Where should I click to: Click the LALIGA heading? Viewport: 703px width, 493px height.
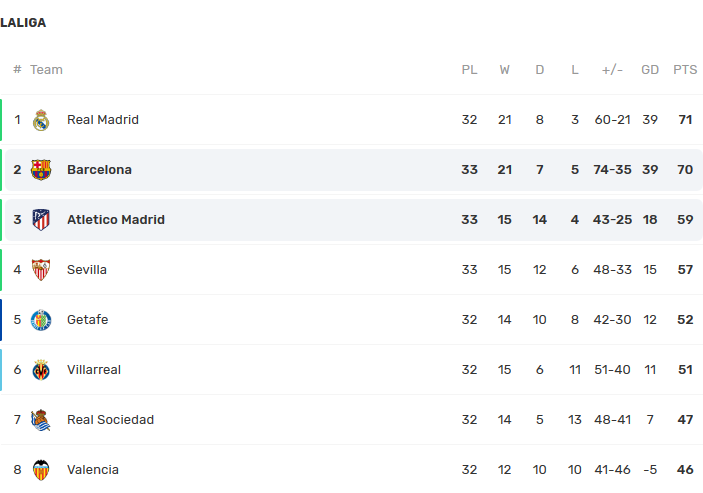(23, 23)
